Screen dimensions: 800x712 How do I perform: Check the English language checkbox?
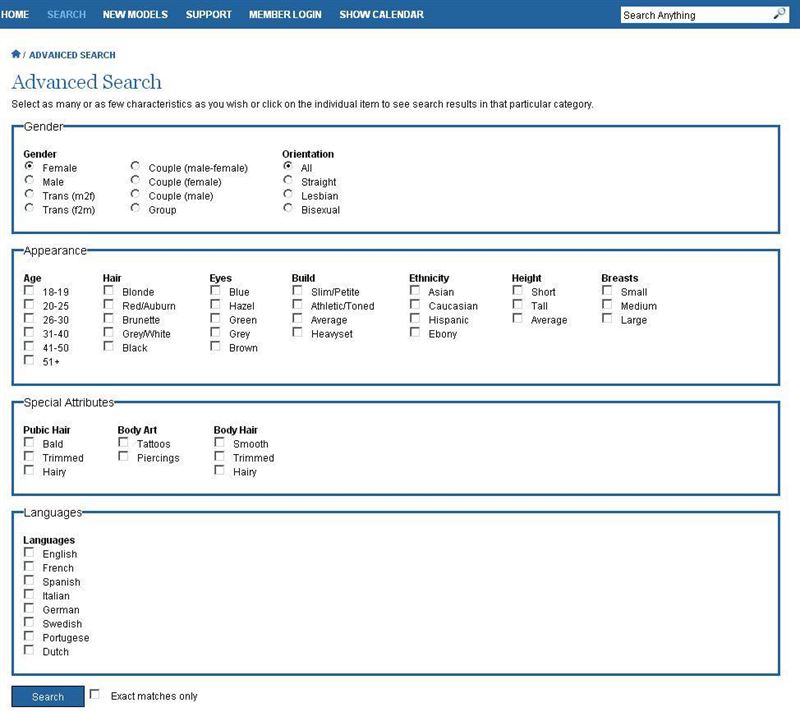click(x=29, y=552)
